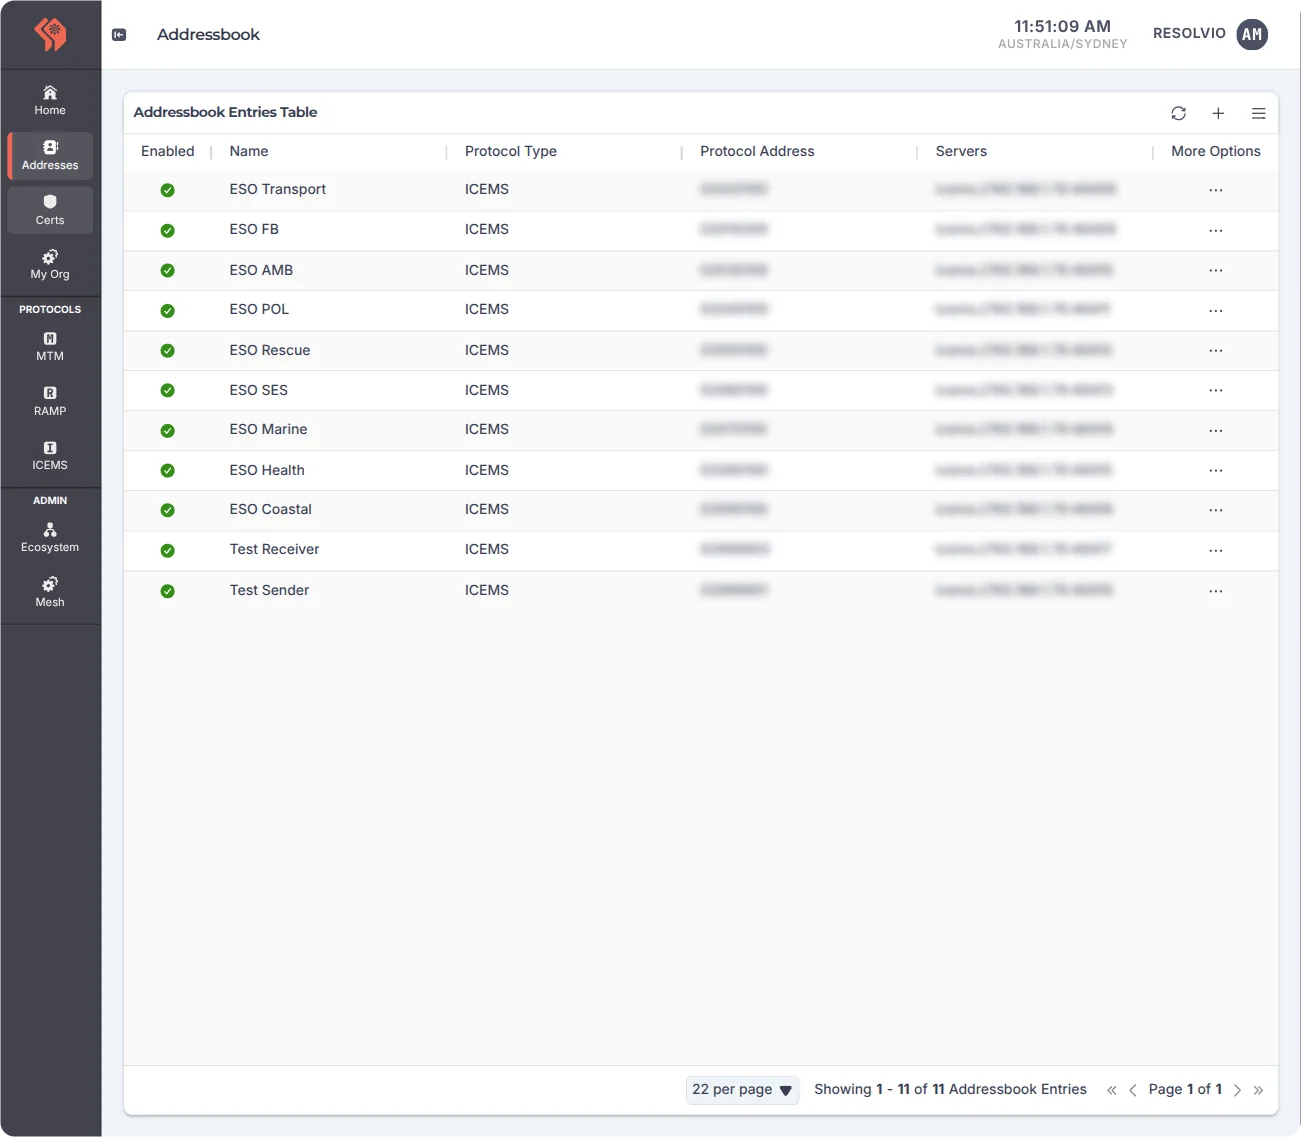The height and width of the screenshot is (1137, 1301).
Task: Toggle enabled status for ESO Transport
Action: [x=168, y=190]
